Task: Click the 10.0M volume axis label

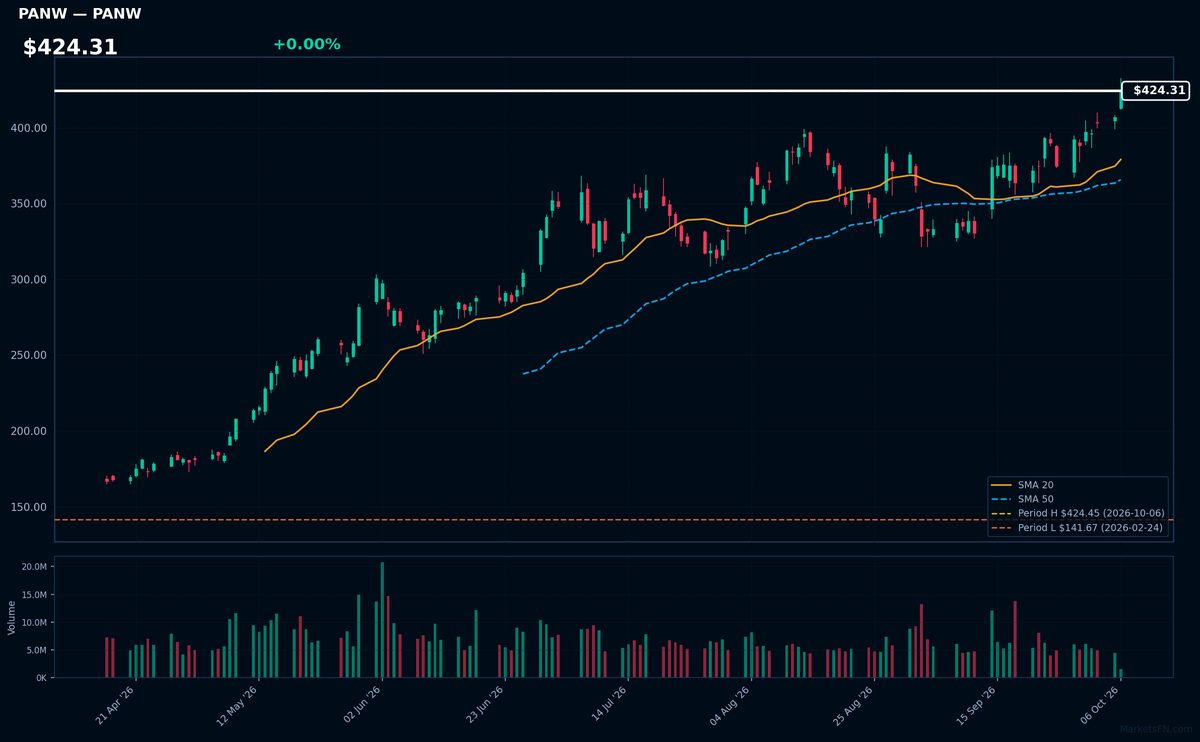Action: coord(34,622)
